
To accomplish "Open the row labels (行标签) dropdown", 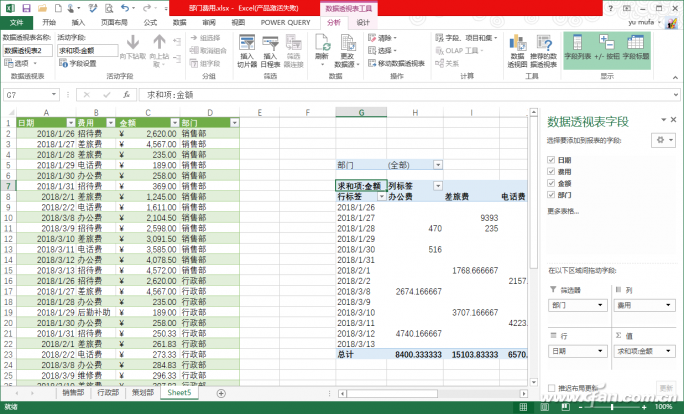I will 382,197.
